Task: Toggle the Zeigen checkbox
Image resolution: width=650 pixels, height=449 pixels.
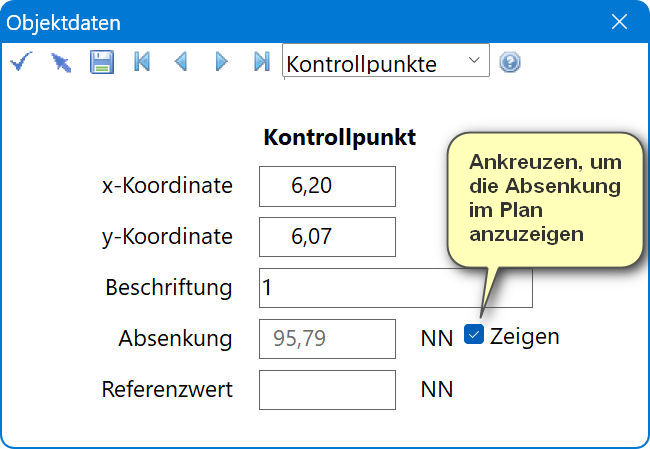Action: [475, 335]
